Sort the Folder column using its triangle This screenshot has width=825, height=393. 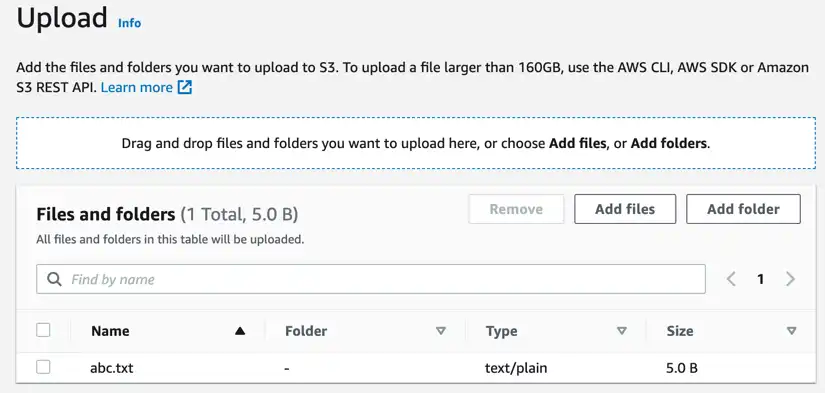(x=441, y=331)
